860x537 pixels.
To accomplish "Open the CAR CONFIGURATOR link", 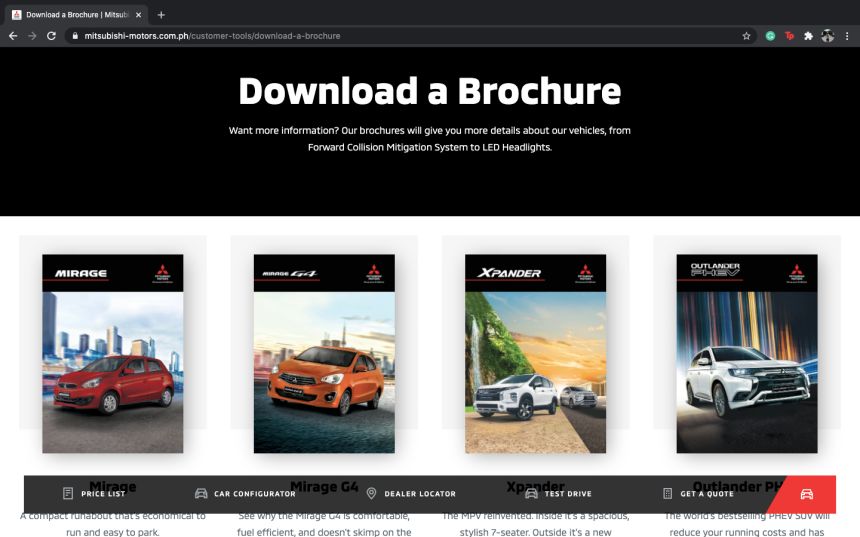I will pos(254,494).
